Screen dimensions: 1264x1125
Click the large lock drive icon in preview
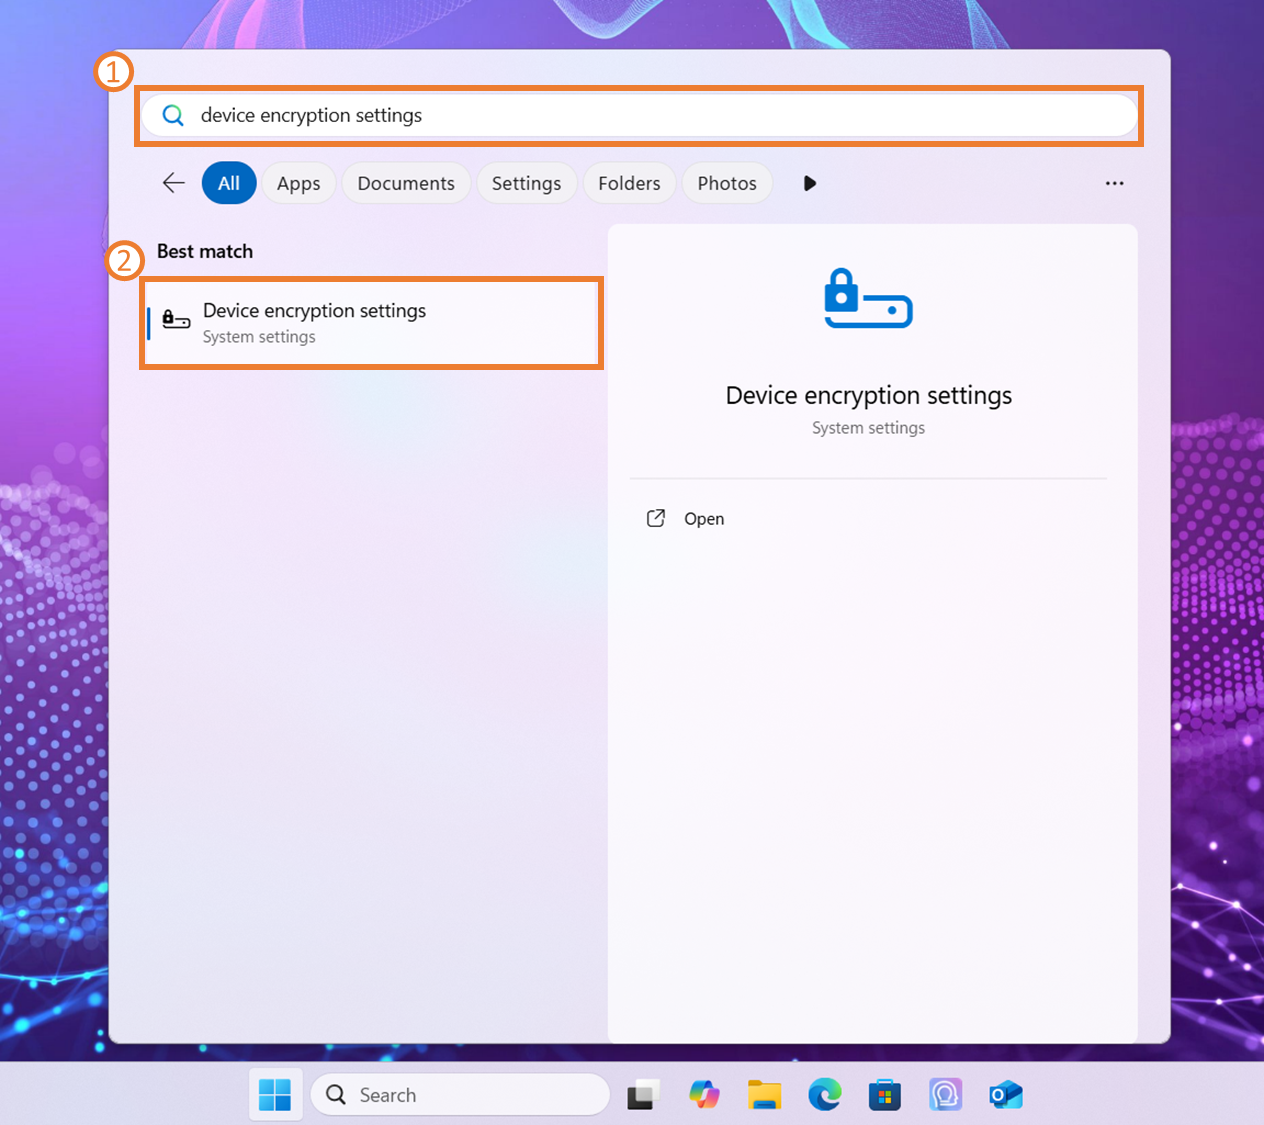[x=868, y=299]
